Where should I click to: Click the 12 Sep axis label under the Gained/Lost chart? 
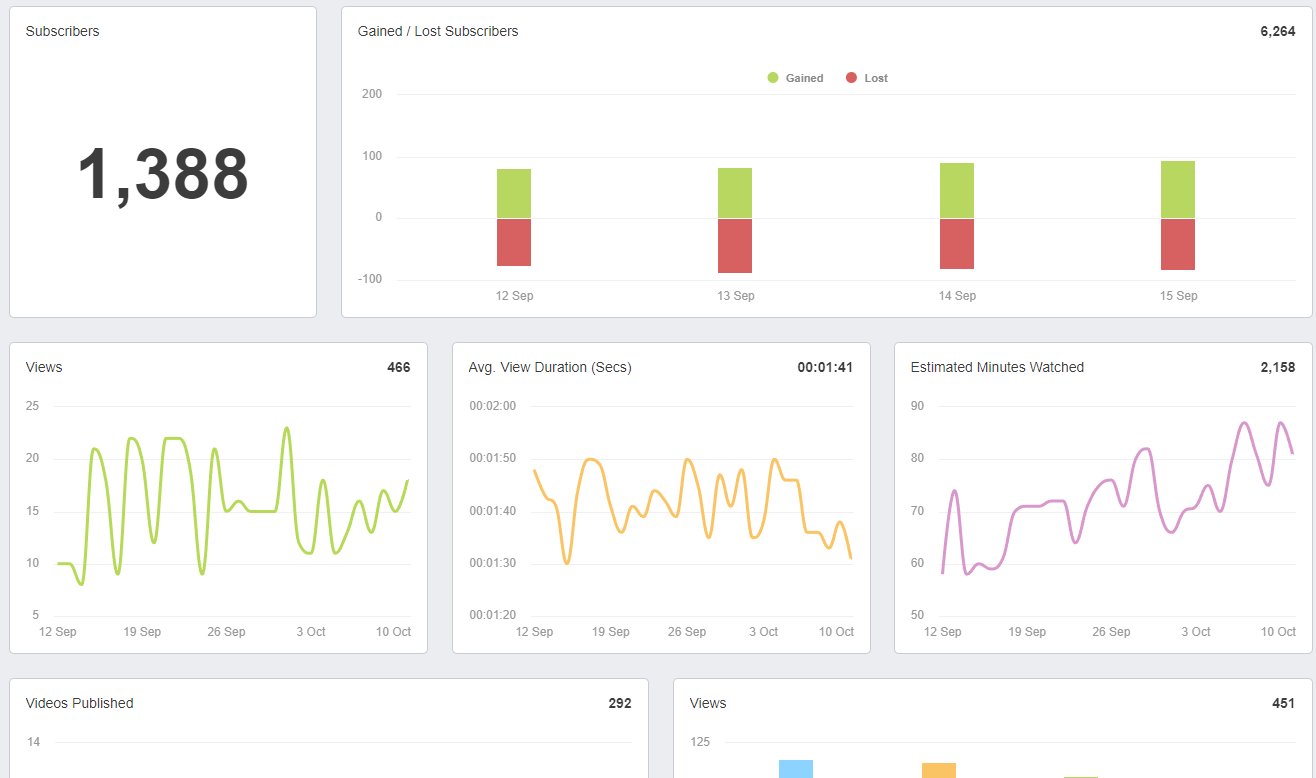513,295
